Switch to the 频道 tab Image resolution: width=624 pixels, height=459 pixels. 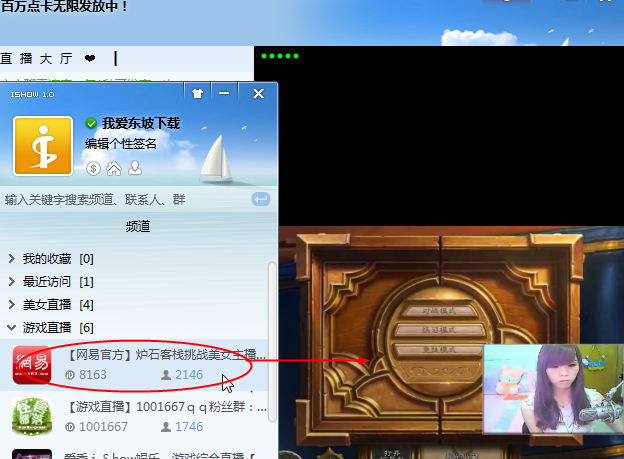tap(138, 227)
